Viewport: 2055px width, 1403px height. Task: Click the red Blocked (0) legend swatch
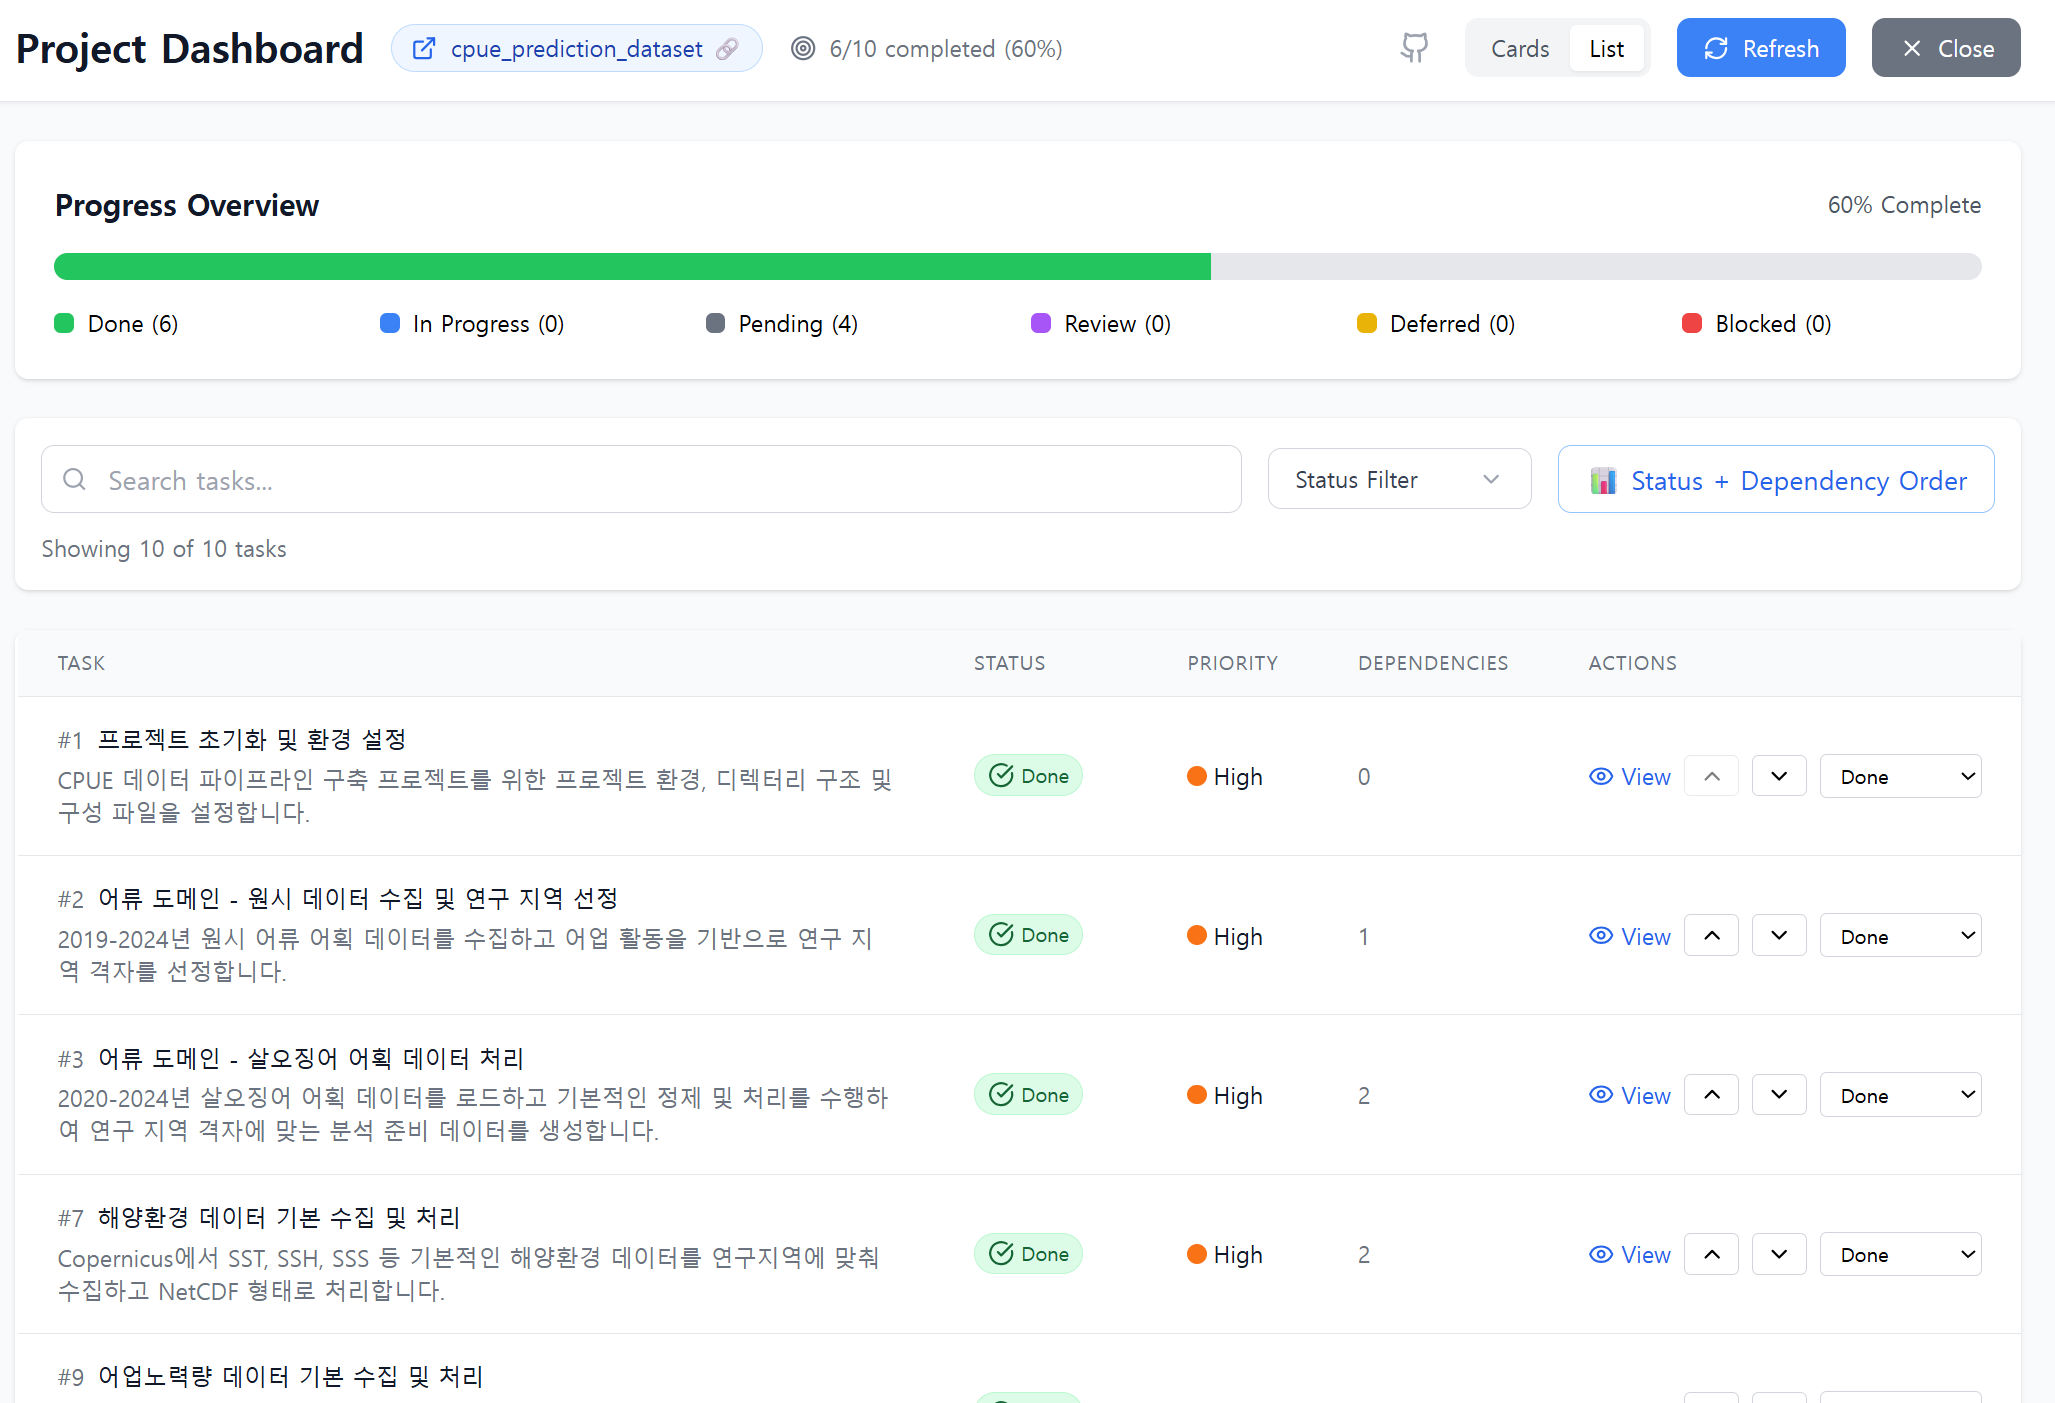point(1692,323)
